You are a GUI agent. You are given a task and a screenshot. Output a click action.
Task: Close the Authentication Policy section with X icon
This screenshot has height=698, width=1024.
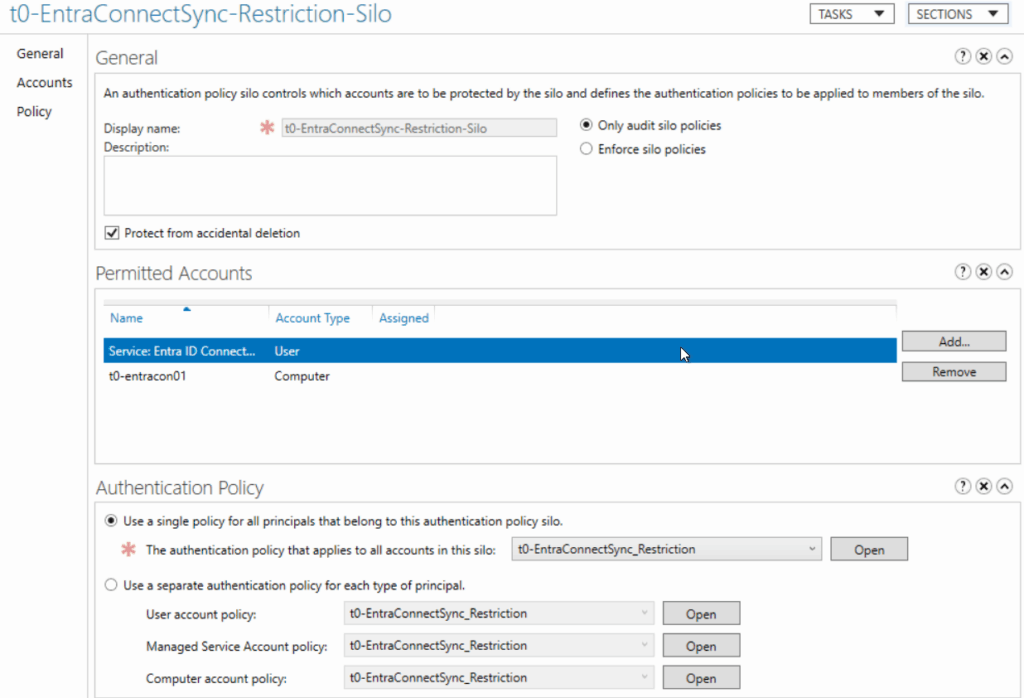(x=983, y=487)
